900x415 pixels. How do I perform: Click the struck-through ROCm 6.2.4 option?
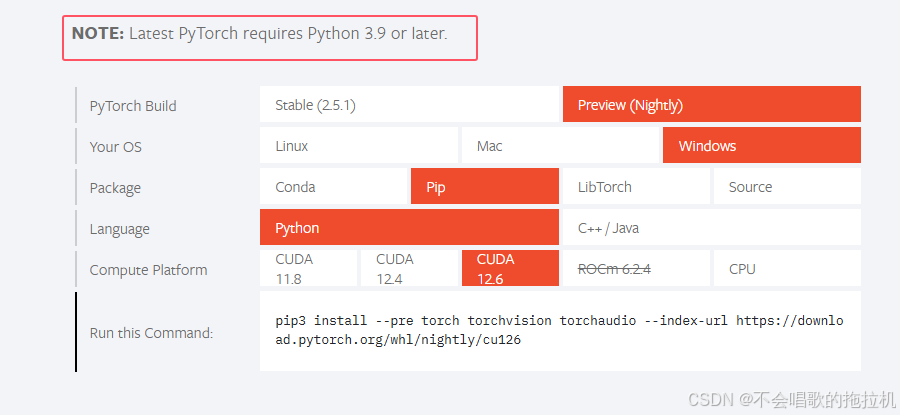636,268
